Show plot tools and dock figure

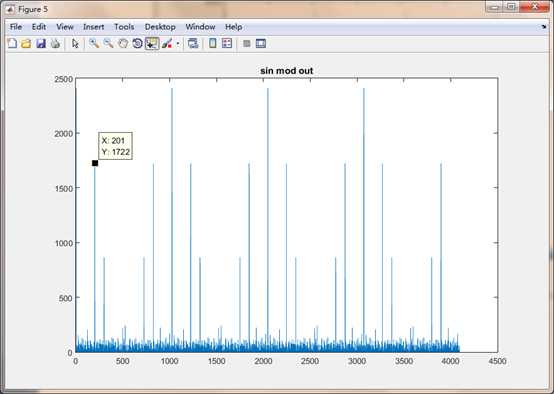tap(261, 43)
